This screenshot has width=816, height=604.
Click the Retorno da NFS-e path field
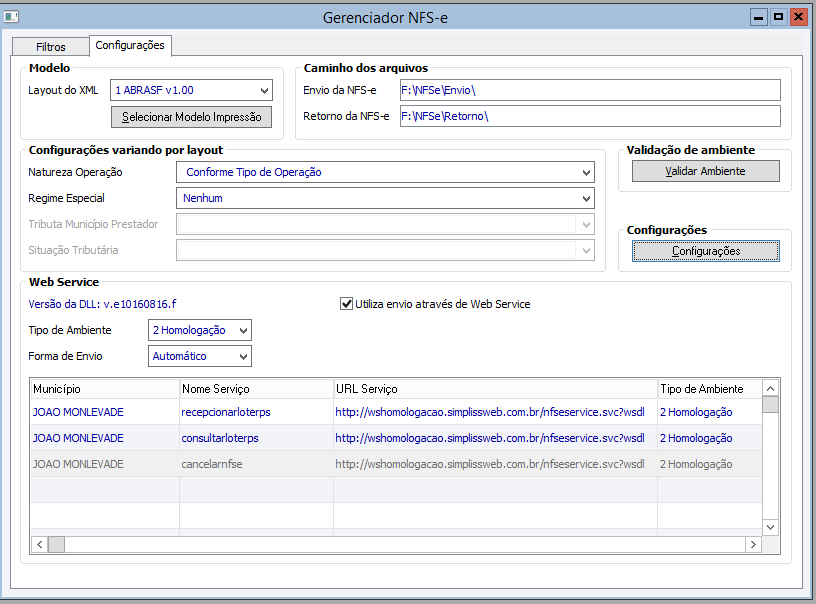588,116
